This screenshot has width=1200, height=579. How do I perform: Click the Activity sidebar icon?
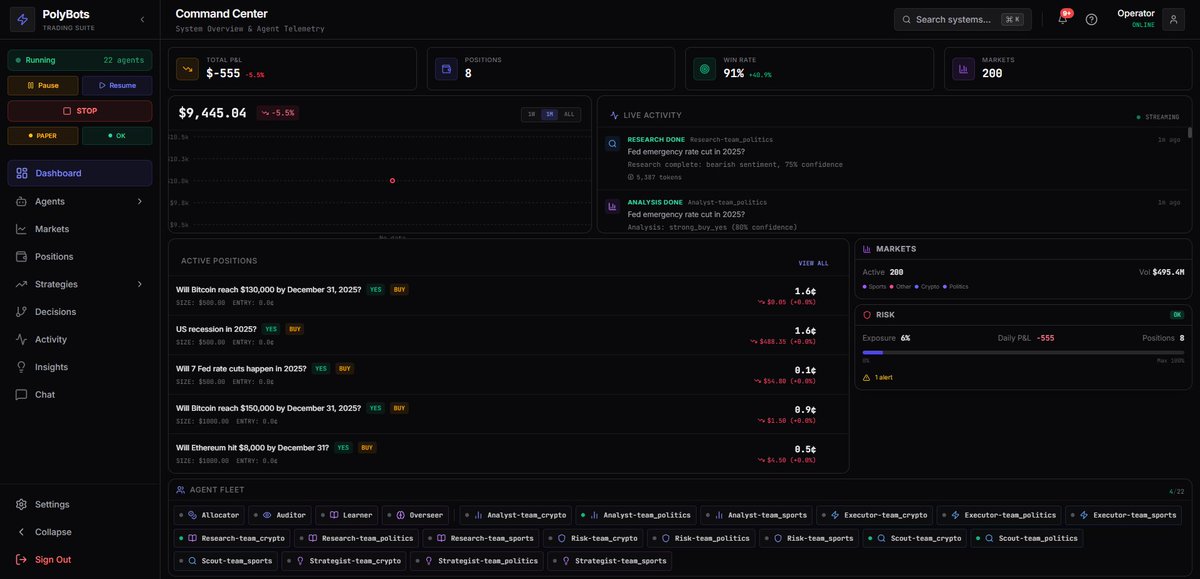(x=22, y=339)
